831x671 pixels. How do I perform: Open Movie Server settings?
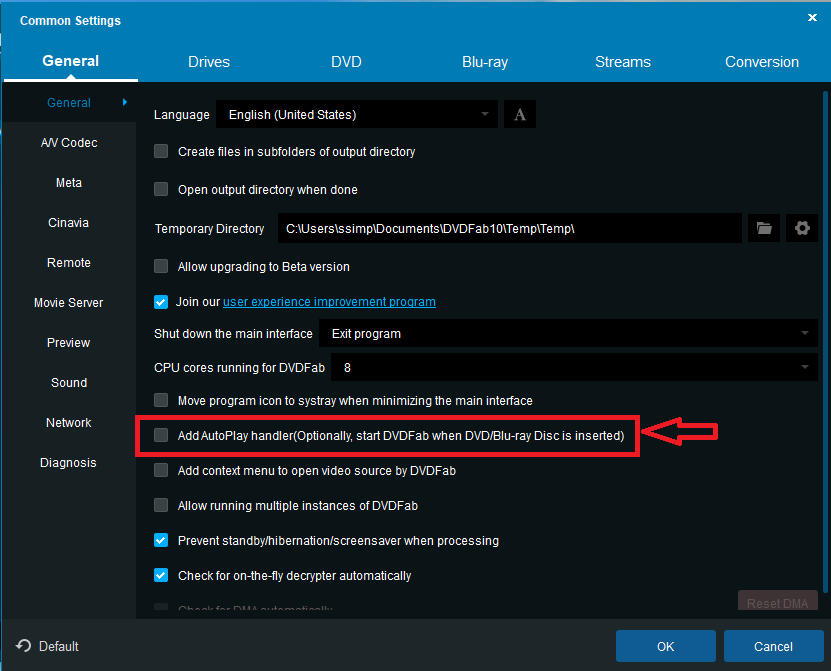[x=69, y=303]
